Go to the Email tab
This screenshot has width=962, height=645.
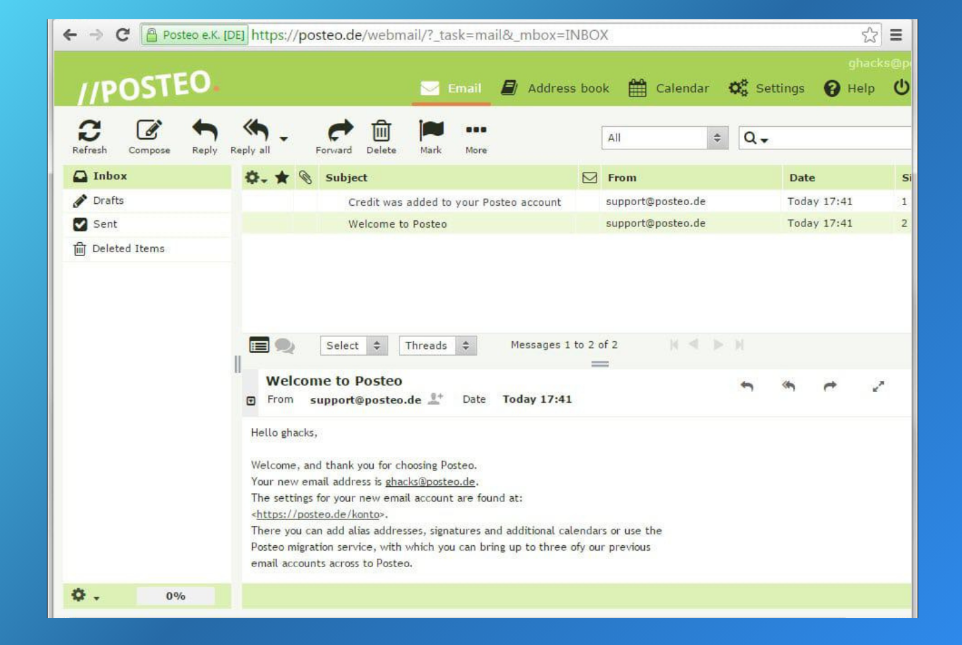pos(451,88)
